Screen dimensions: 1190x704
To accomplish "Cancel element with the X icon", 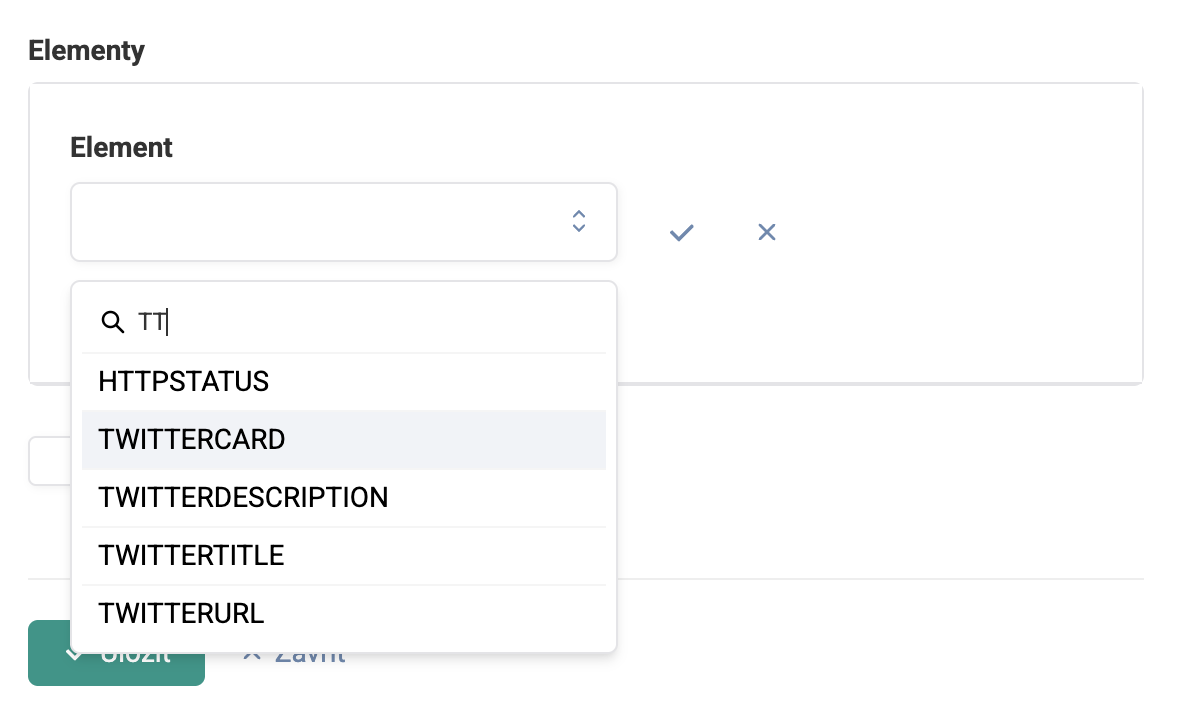I will (x=767, y=232).
